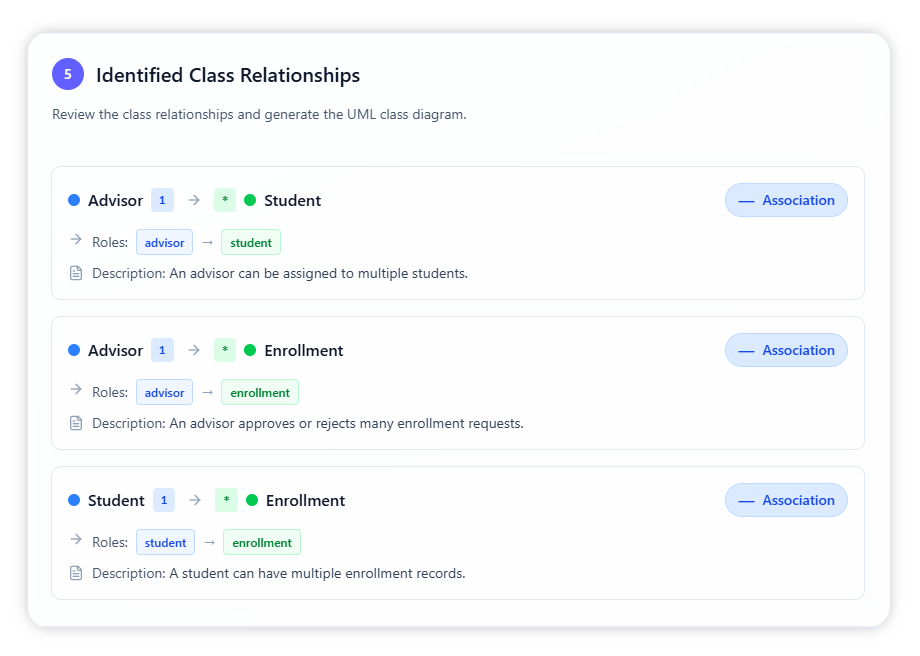
Task: Click the Enrollment class name in third card
Action: coord(305,500)
